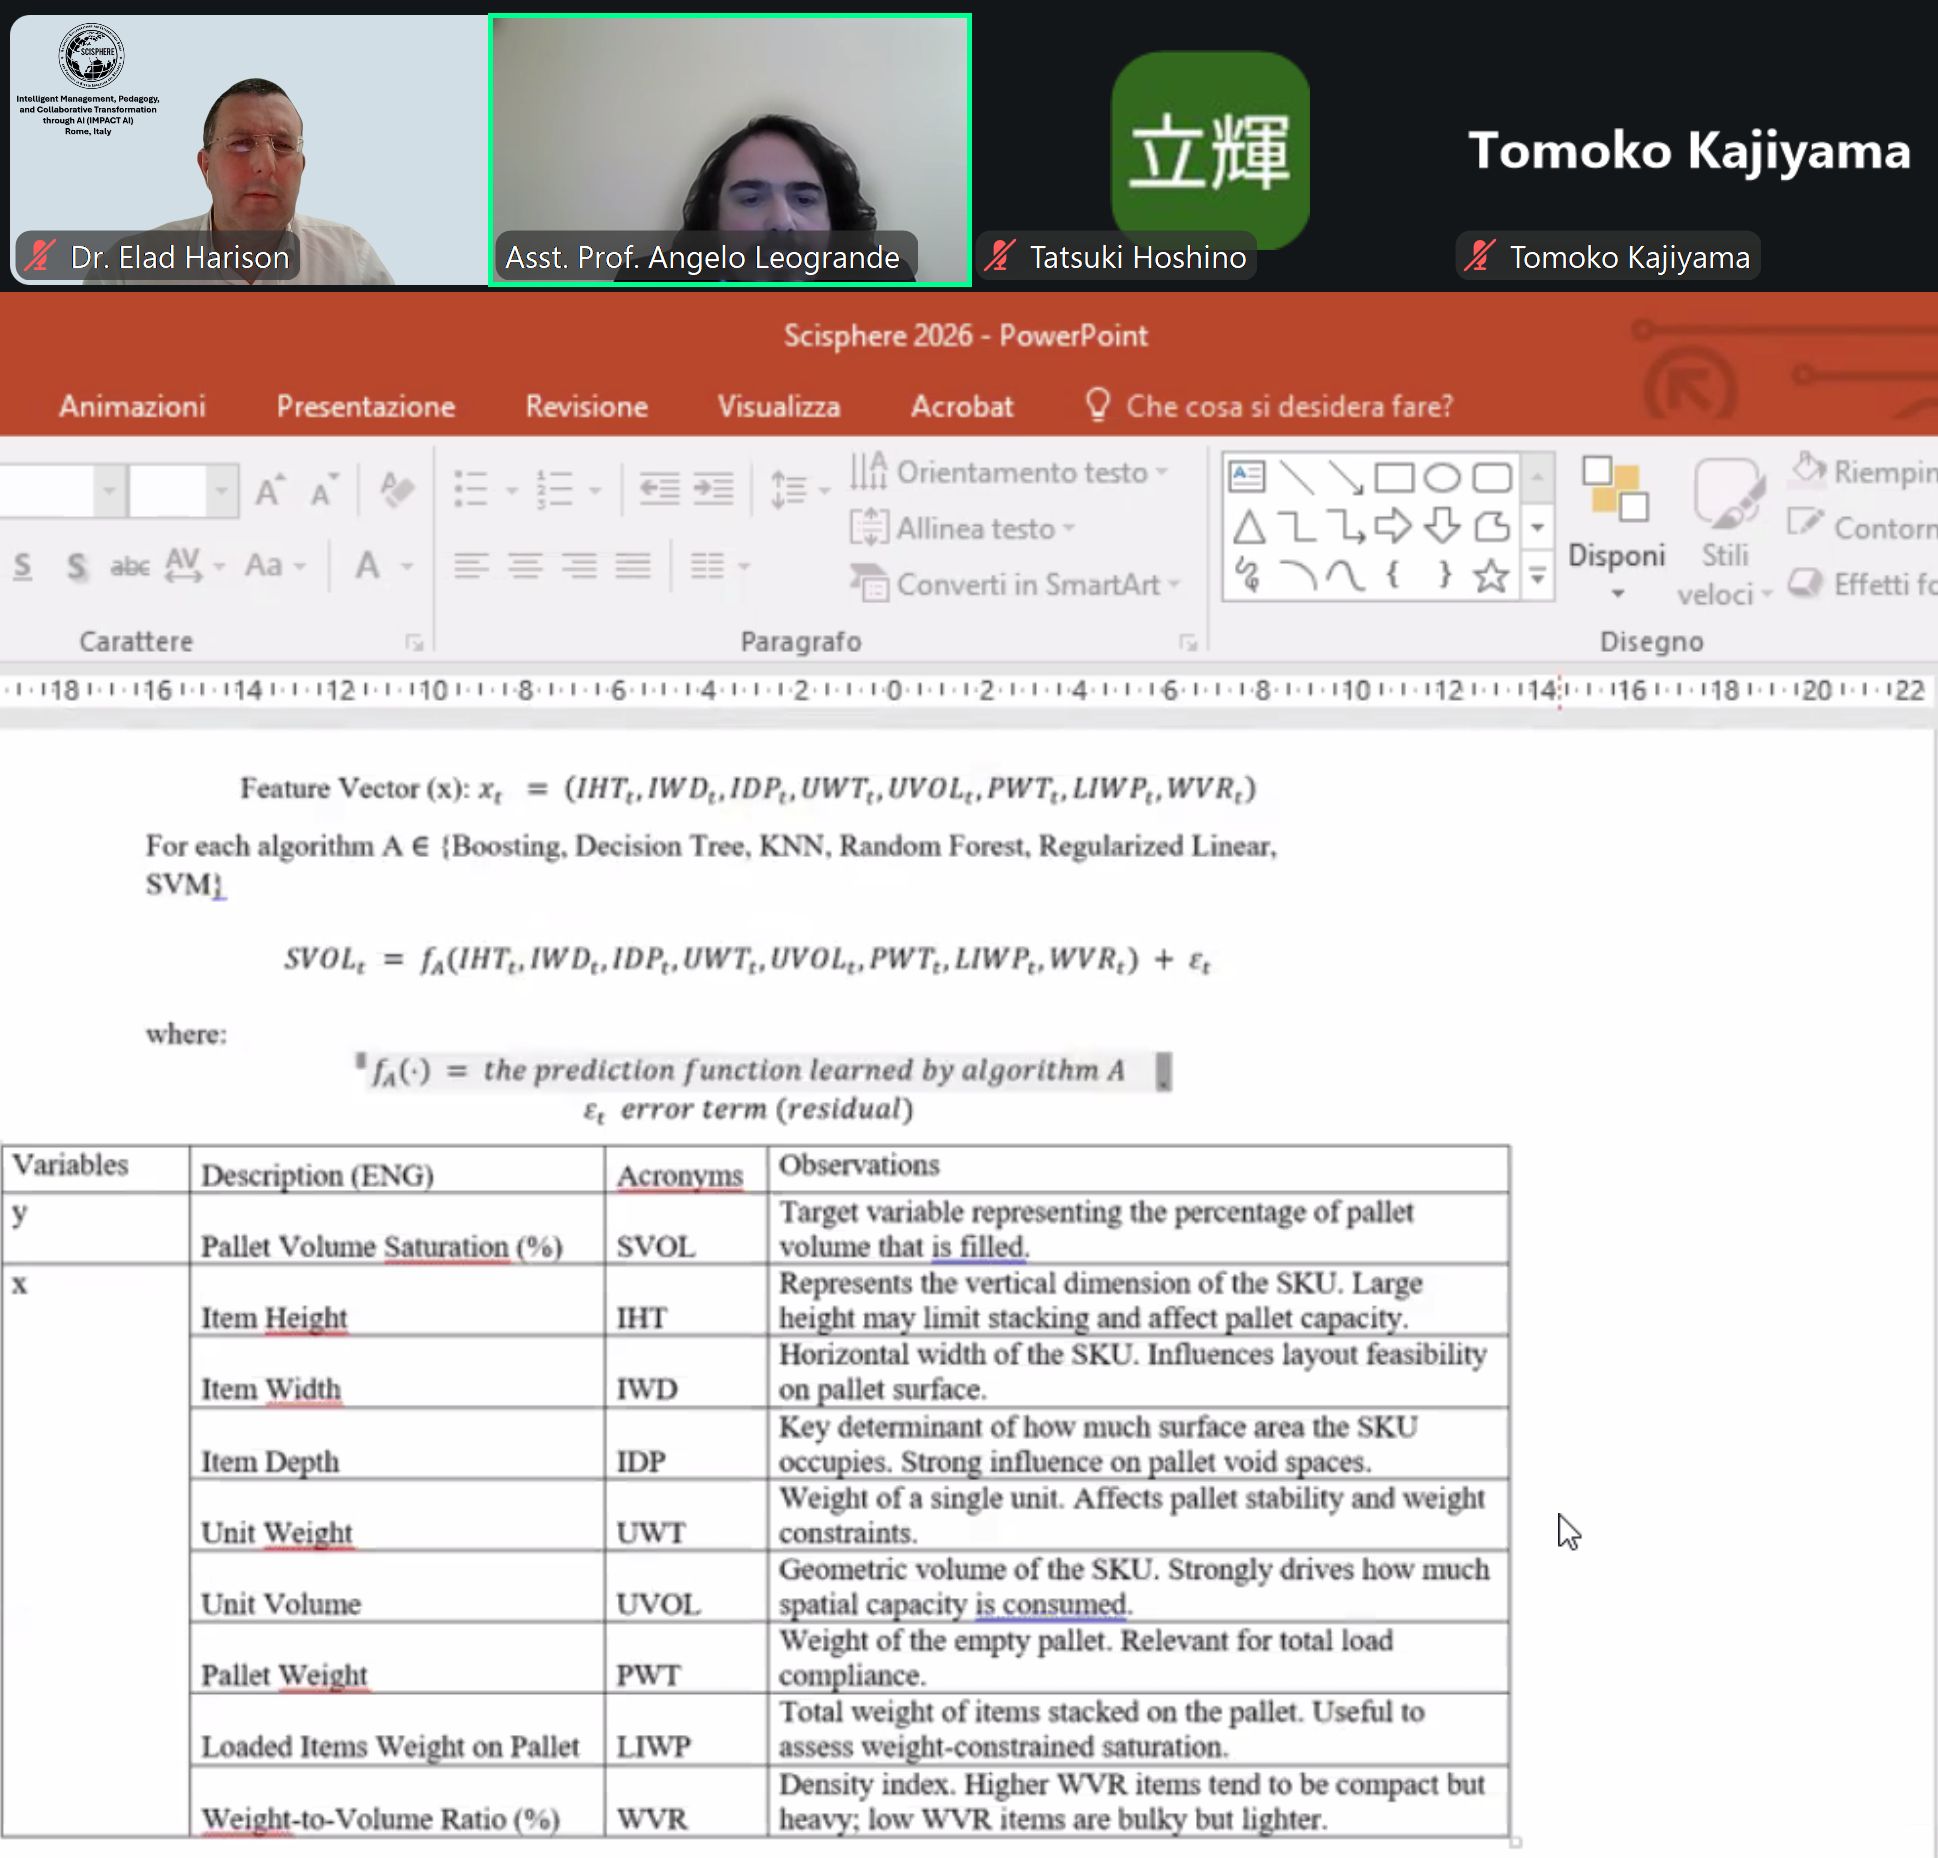Increase font size with larger A icon
1938x1858 pixels.
click(x=269, y=490)
